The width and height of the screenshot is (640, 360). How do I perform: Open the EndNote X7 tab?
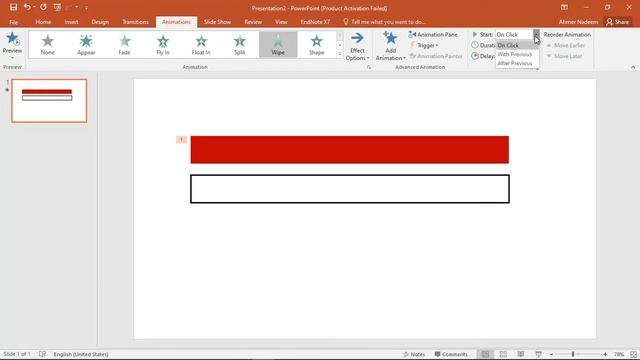point(315,22)
